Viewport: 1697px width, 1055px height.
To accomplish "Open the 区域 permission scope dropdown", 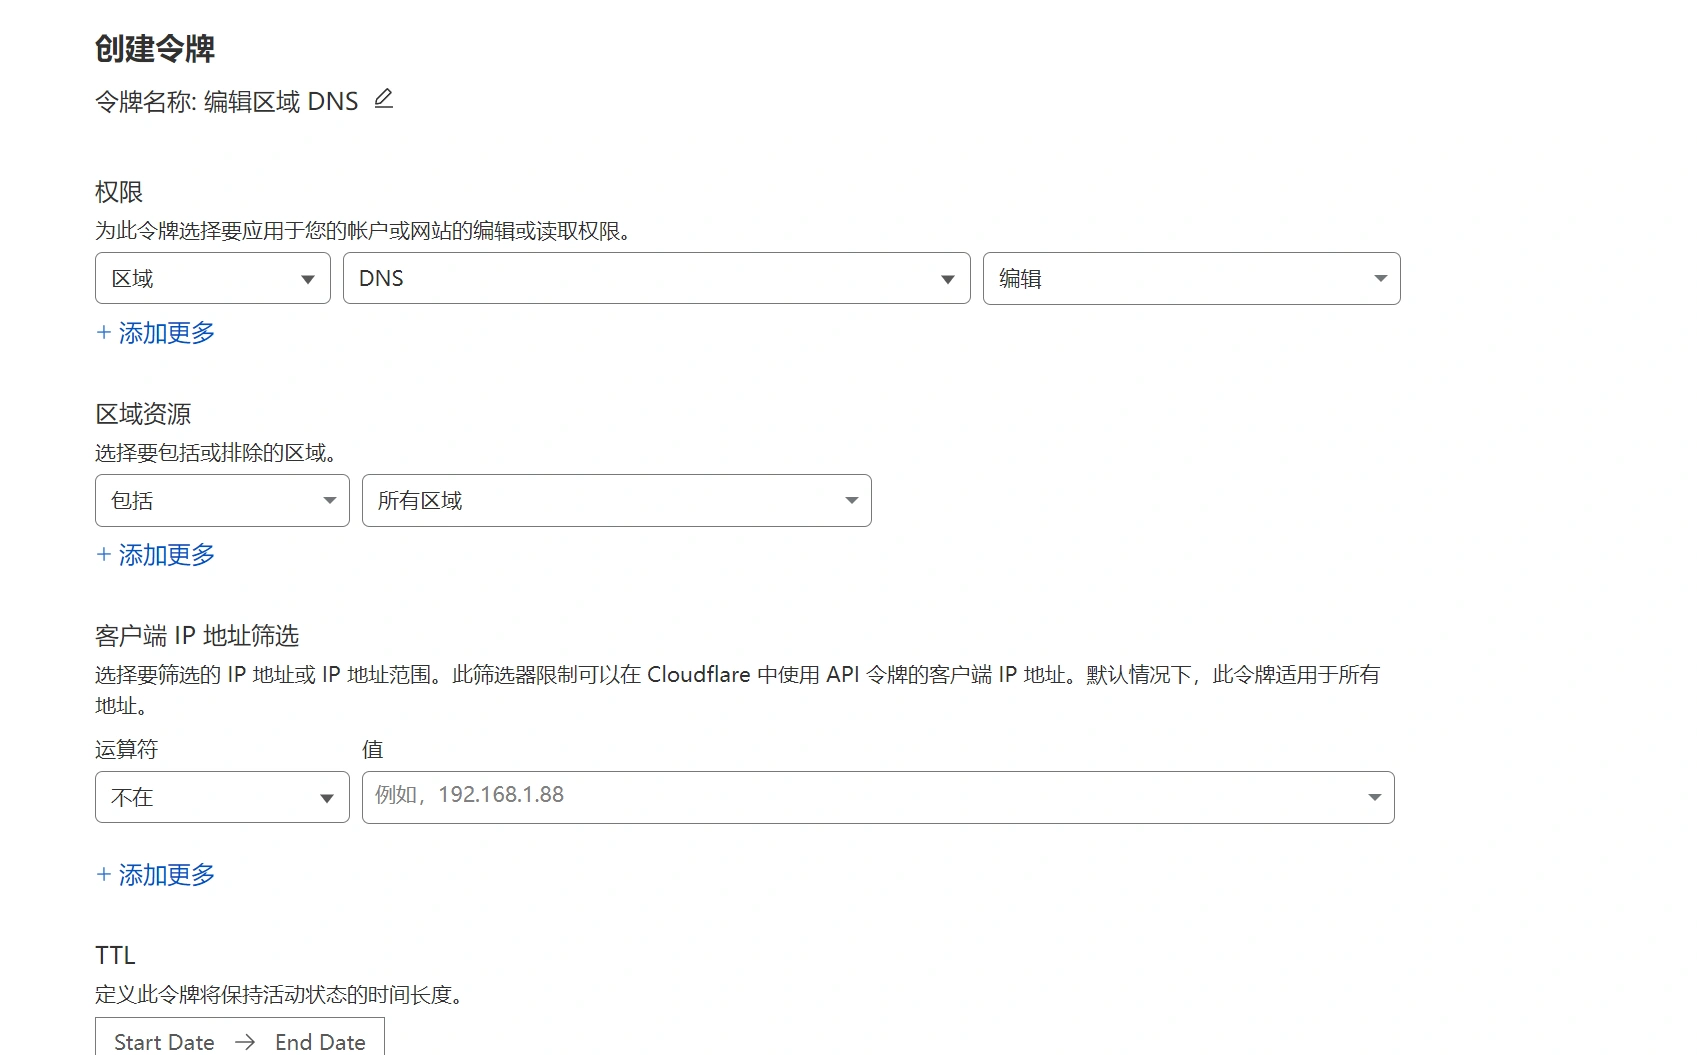I will 212,278.
